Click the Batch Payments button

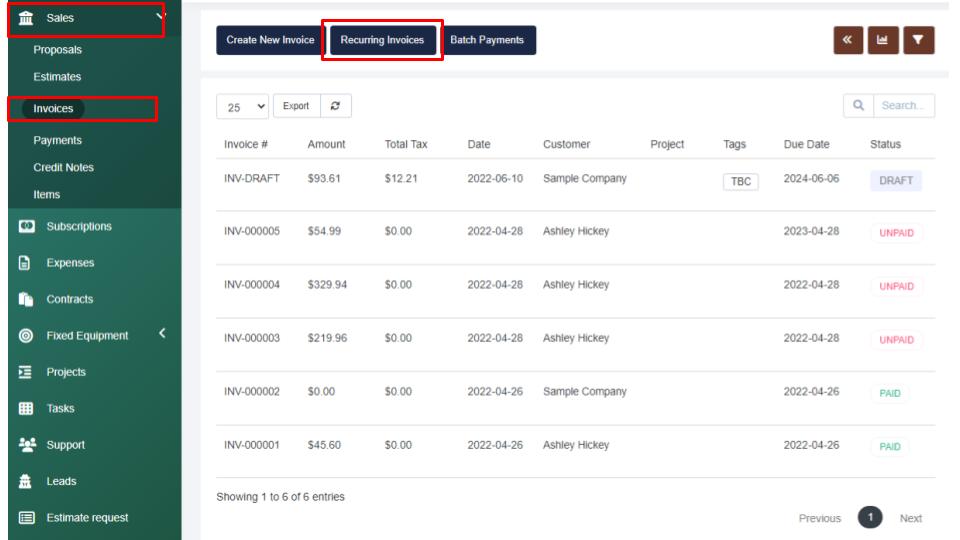pos(487,40)
